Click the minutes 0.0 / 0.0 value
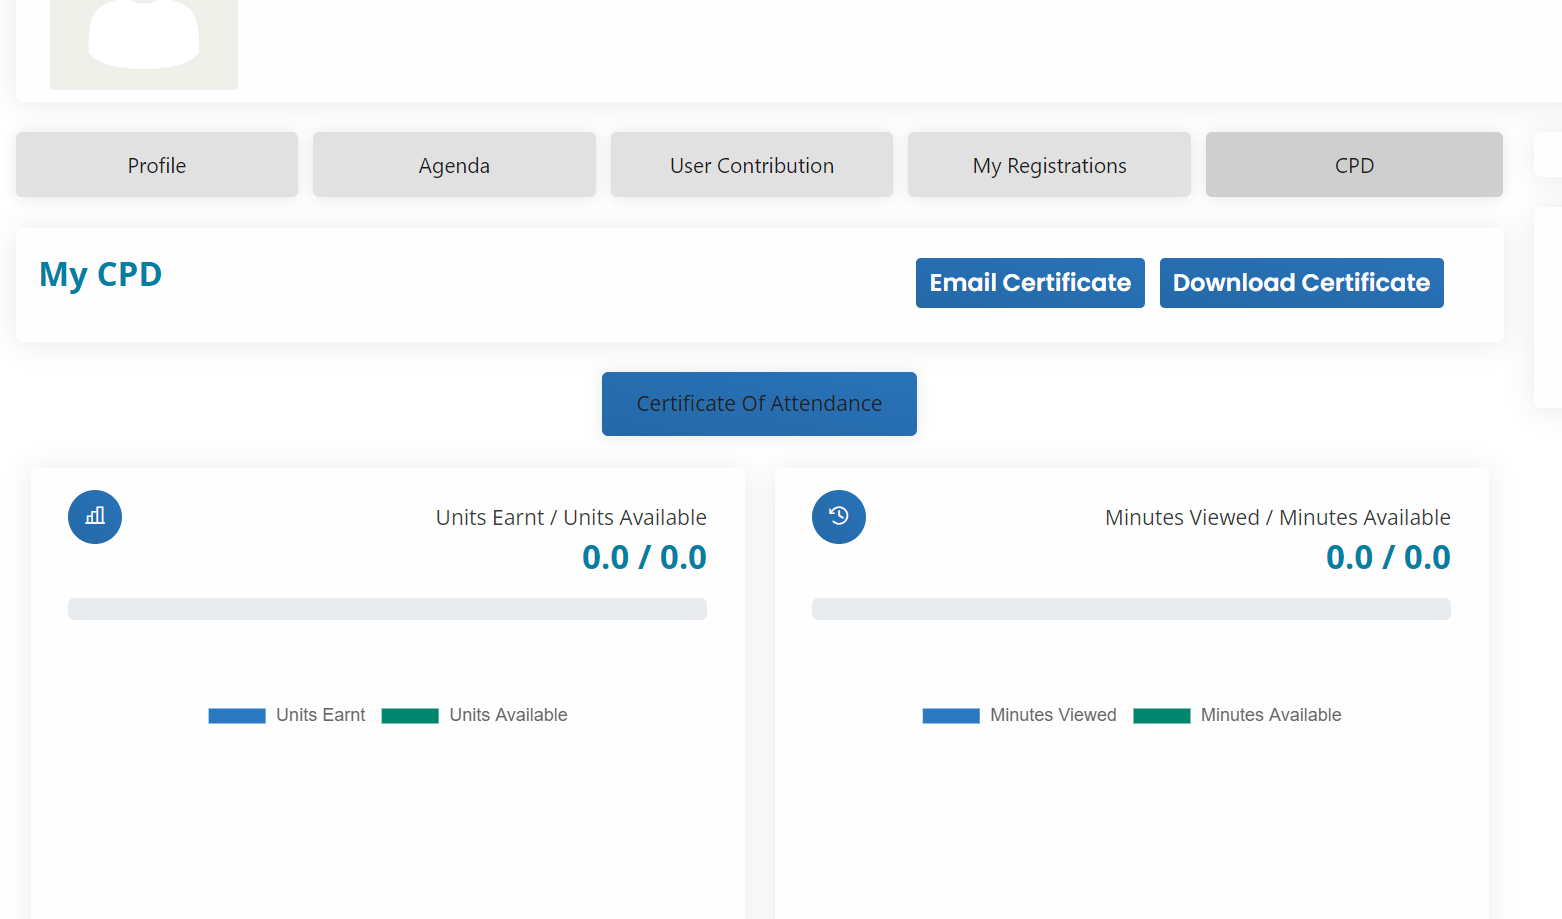The height and width of the screenshot is (919, 1562). 1388,557
